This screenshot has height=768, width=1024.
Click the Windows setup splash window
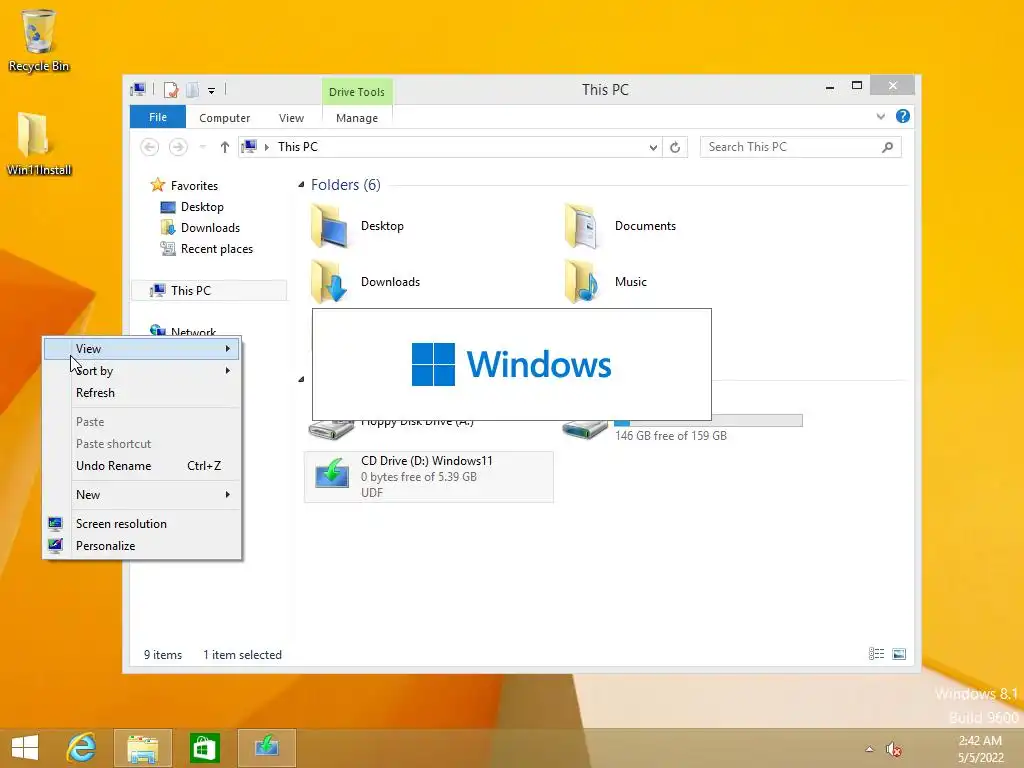click(511, 364)
